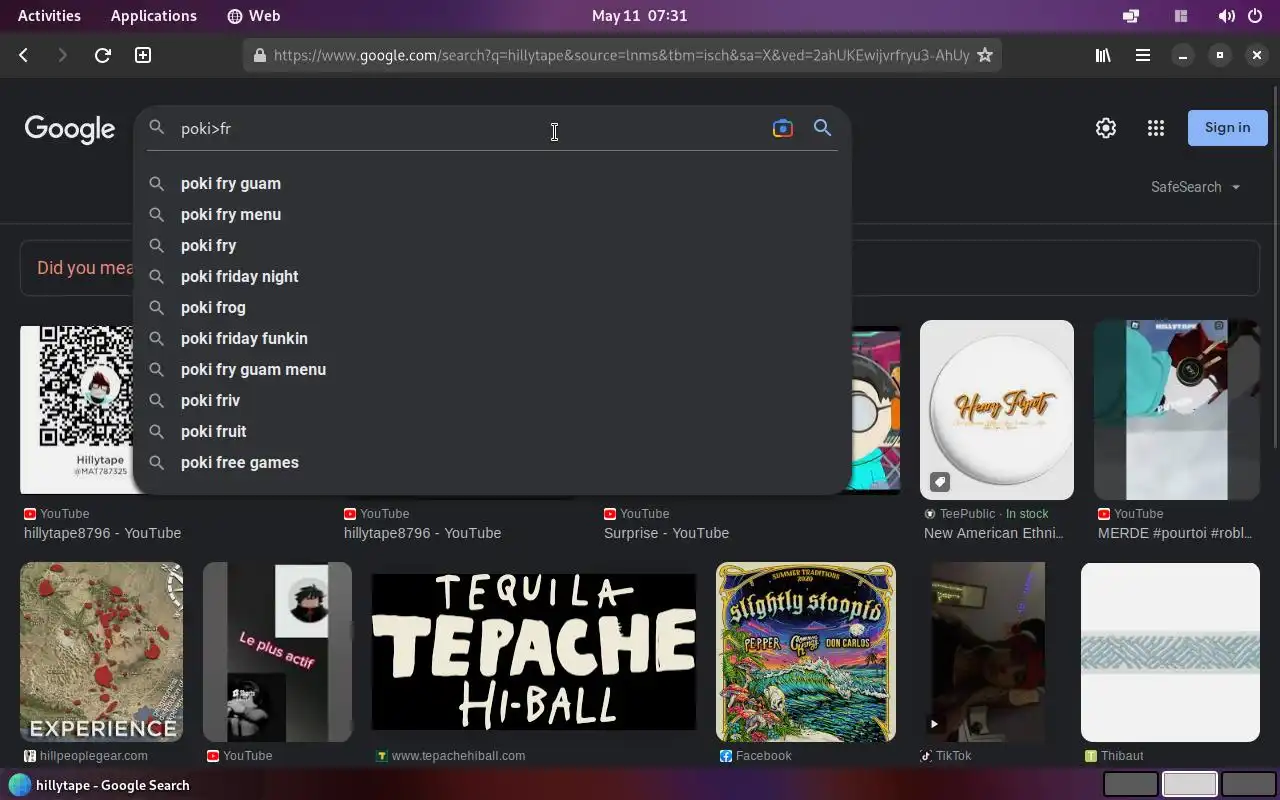Click search icon beside 'poki fry guam'
The height and width of the screenshot is (800, 1280).
tap(156, 184)
